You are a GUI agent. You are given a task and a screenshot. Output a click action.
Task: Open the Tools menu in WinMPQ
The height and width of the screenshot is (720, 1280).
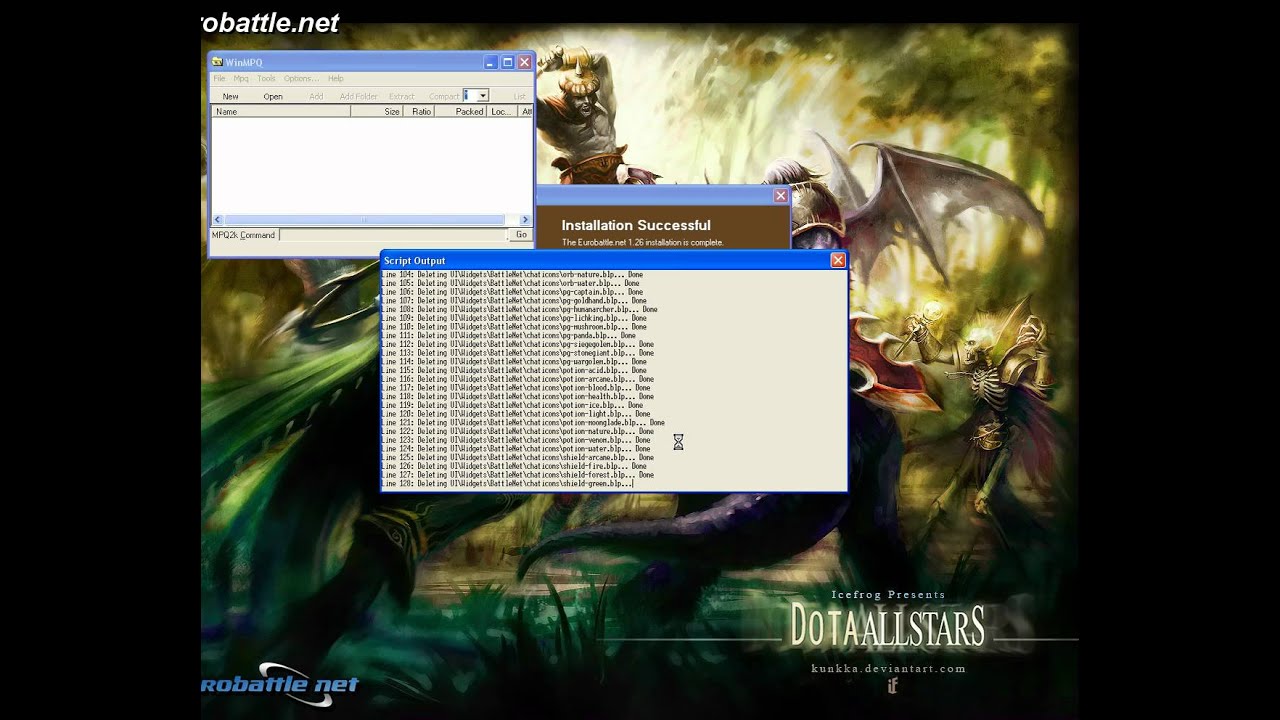[x=266, y=79]
